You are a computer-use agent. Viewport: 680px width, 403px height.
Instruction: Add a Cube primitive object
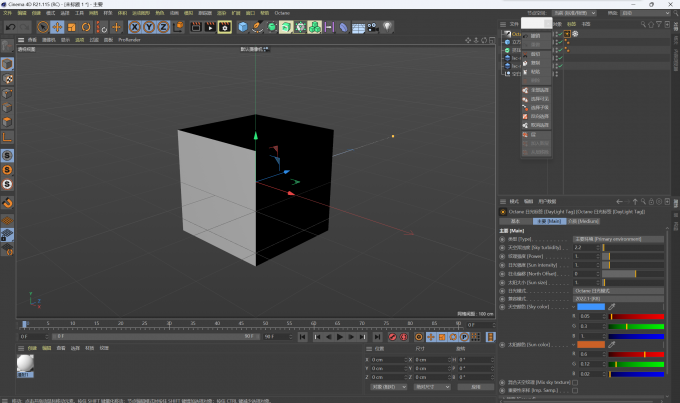(243, 27)
